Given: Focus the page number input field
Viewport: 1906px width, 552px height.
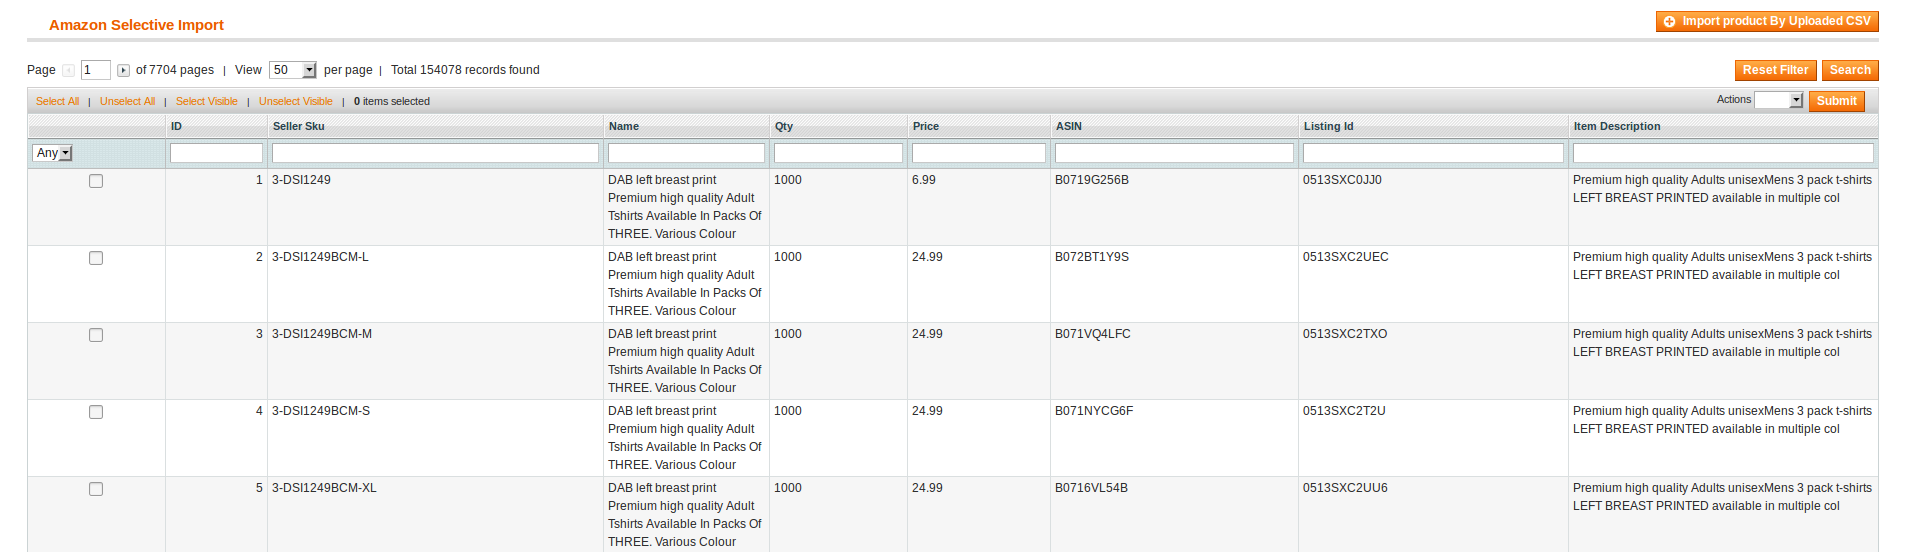Looking at the screenshot, I should tap(96, 70).
